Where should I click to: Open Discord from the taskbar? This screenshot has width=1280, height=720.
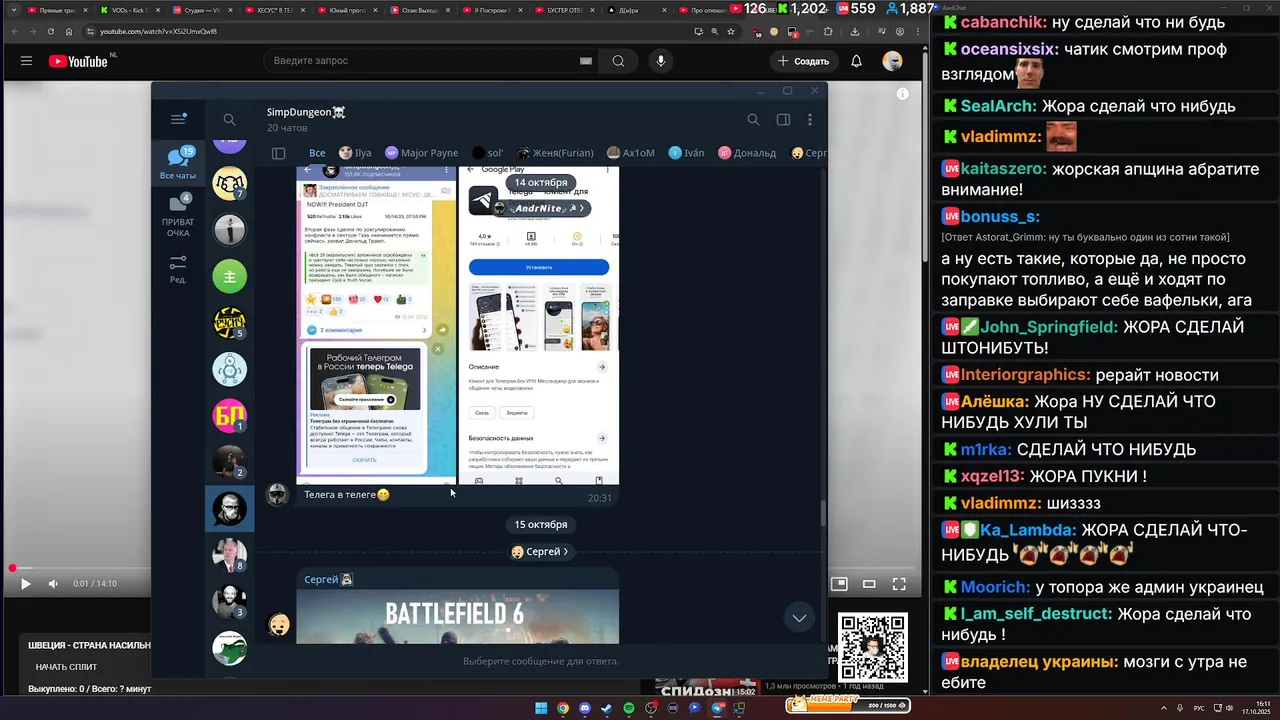pos(585,708)
